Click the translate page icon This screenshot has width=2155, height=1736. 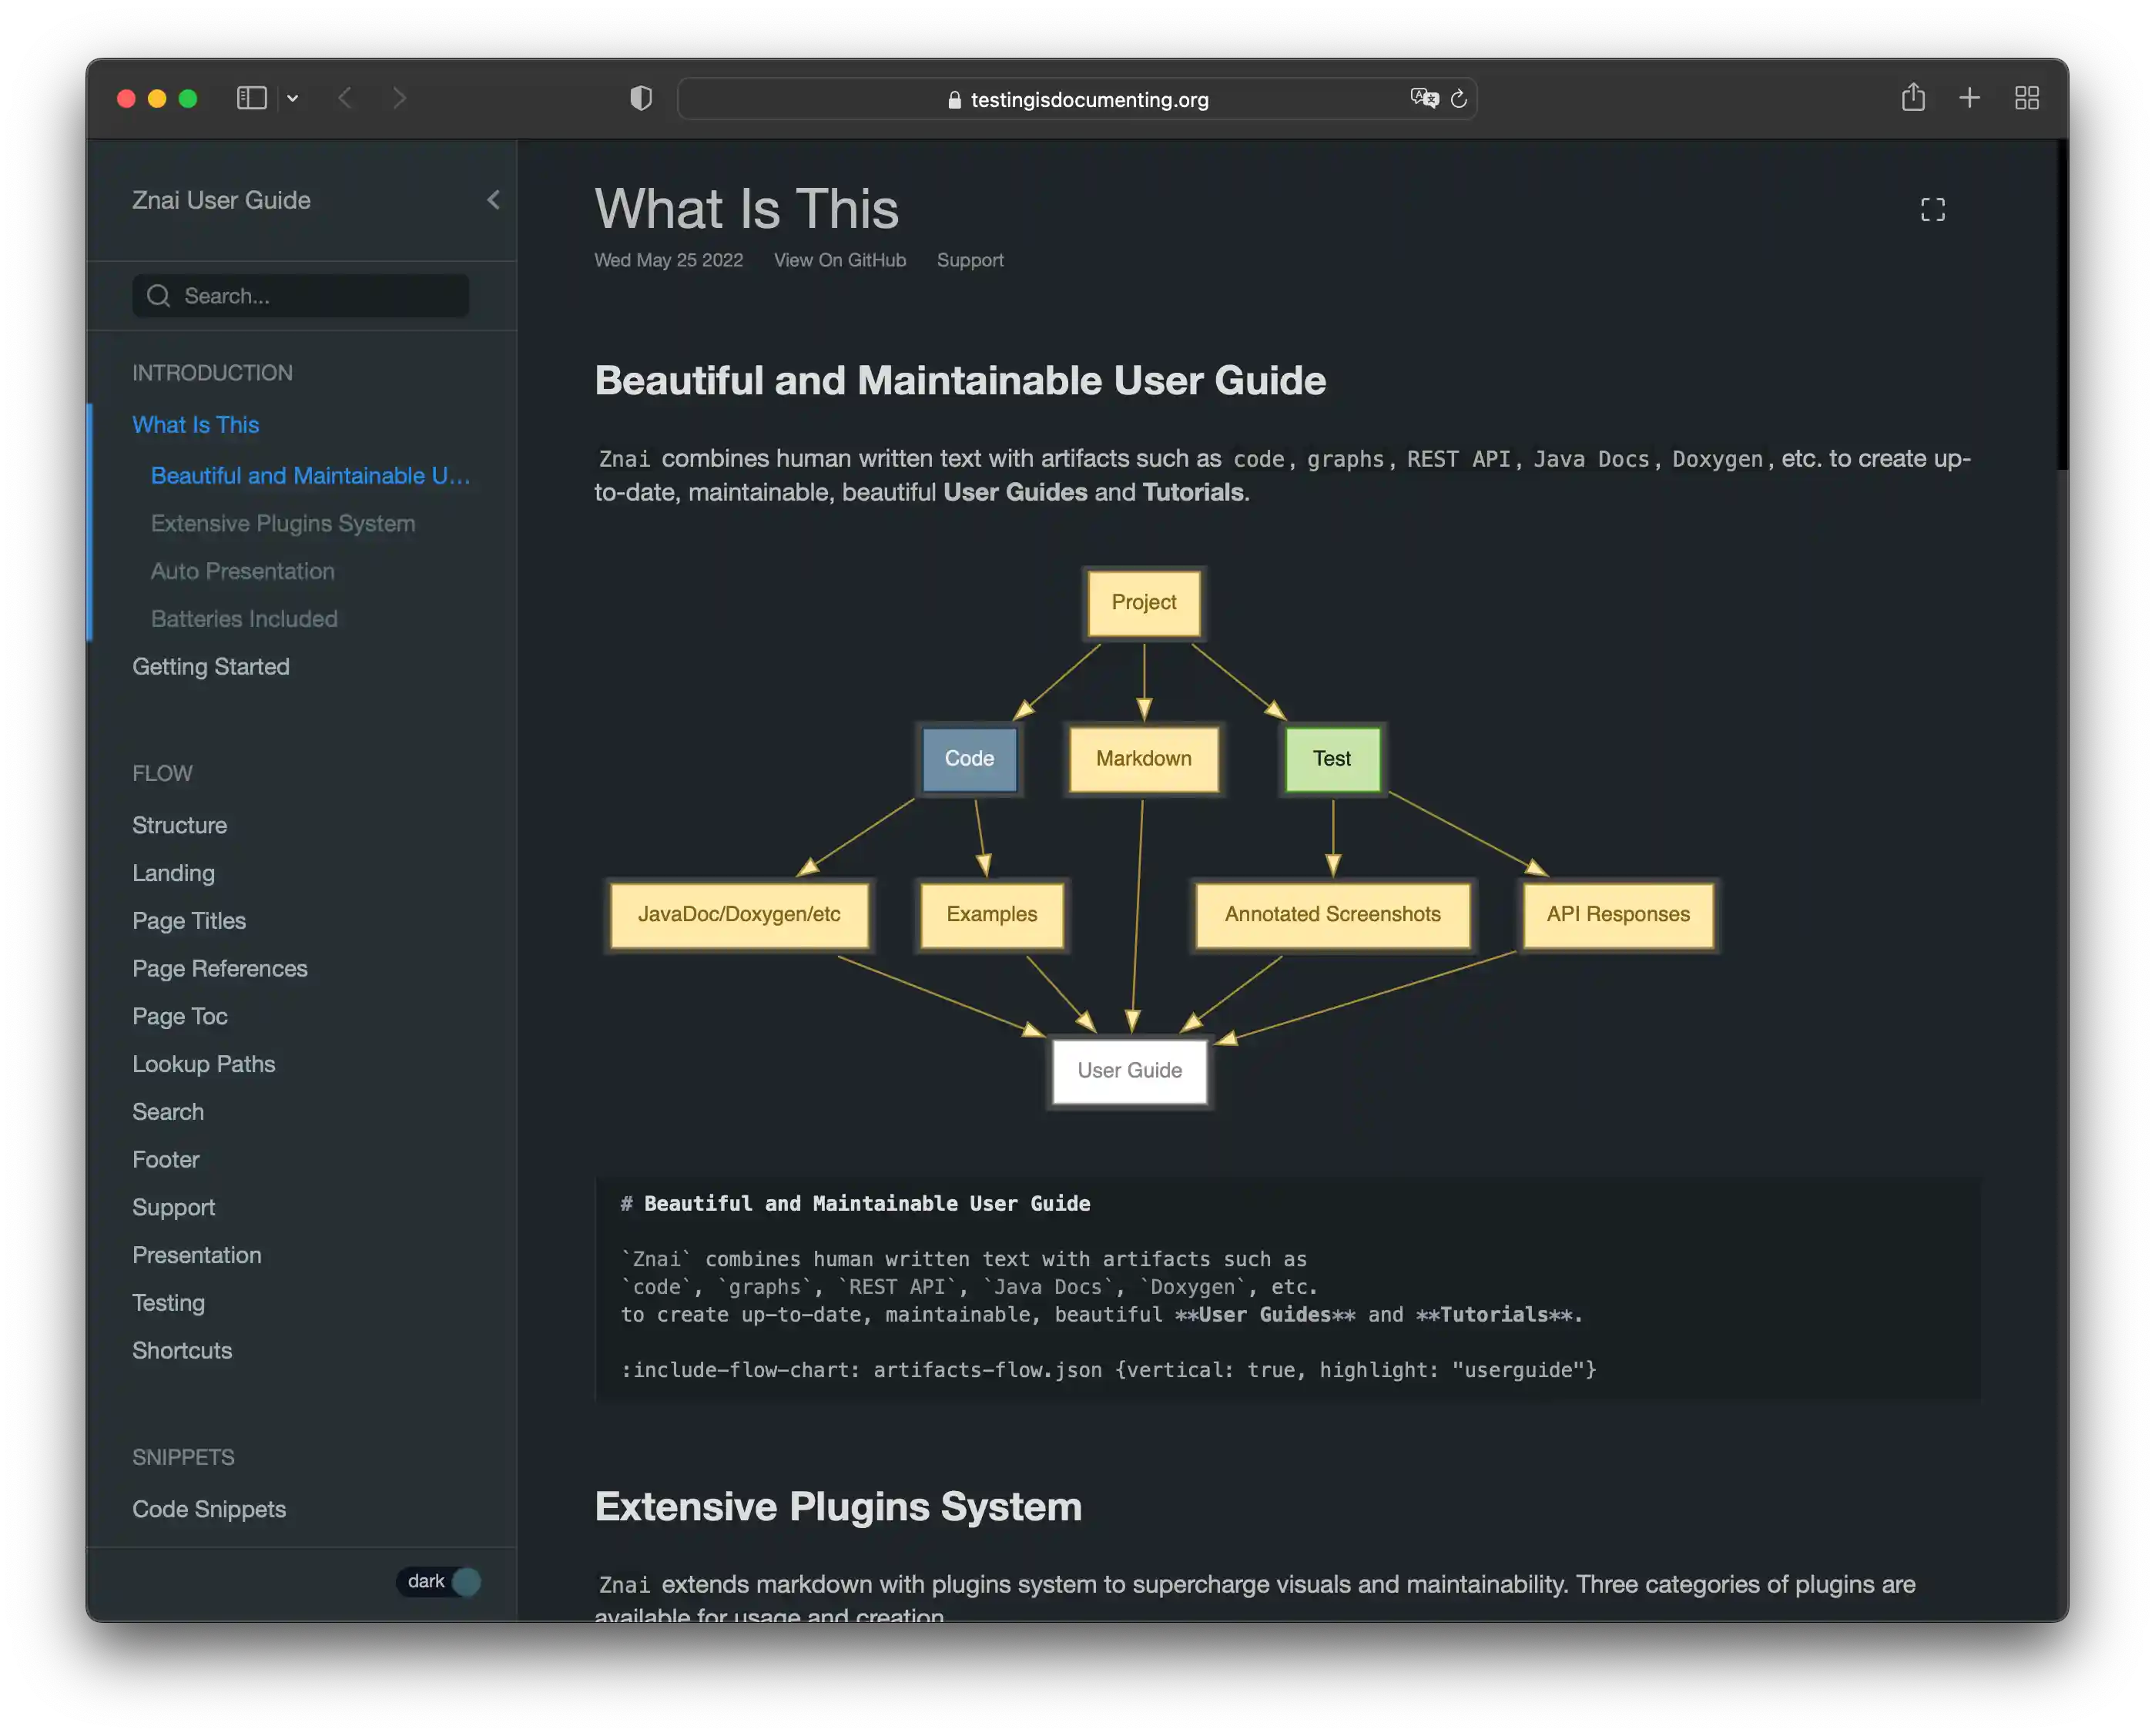(1424, 98)
